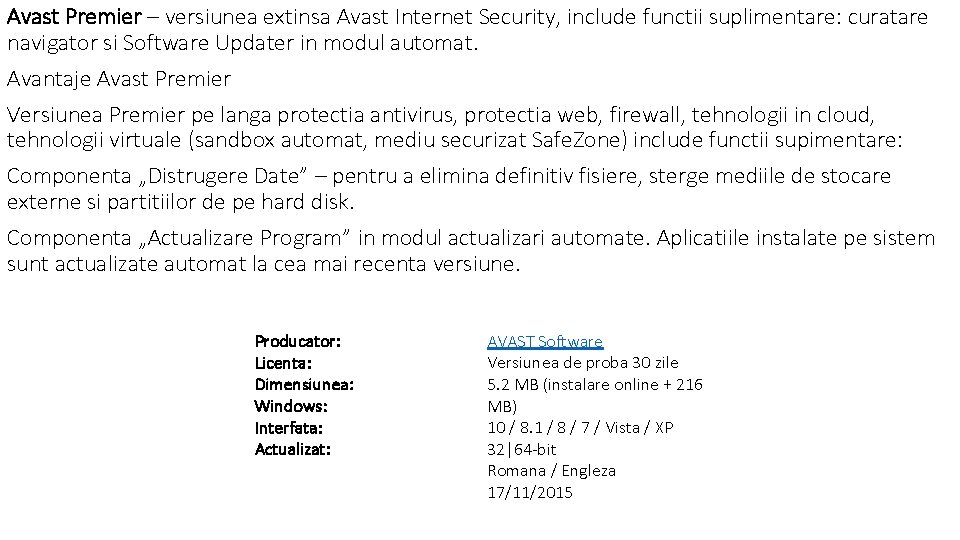
Task: Click the date 17/11/2015
Action: tap(530, 492)
